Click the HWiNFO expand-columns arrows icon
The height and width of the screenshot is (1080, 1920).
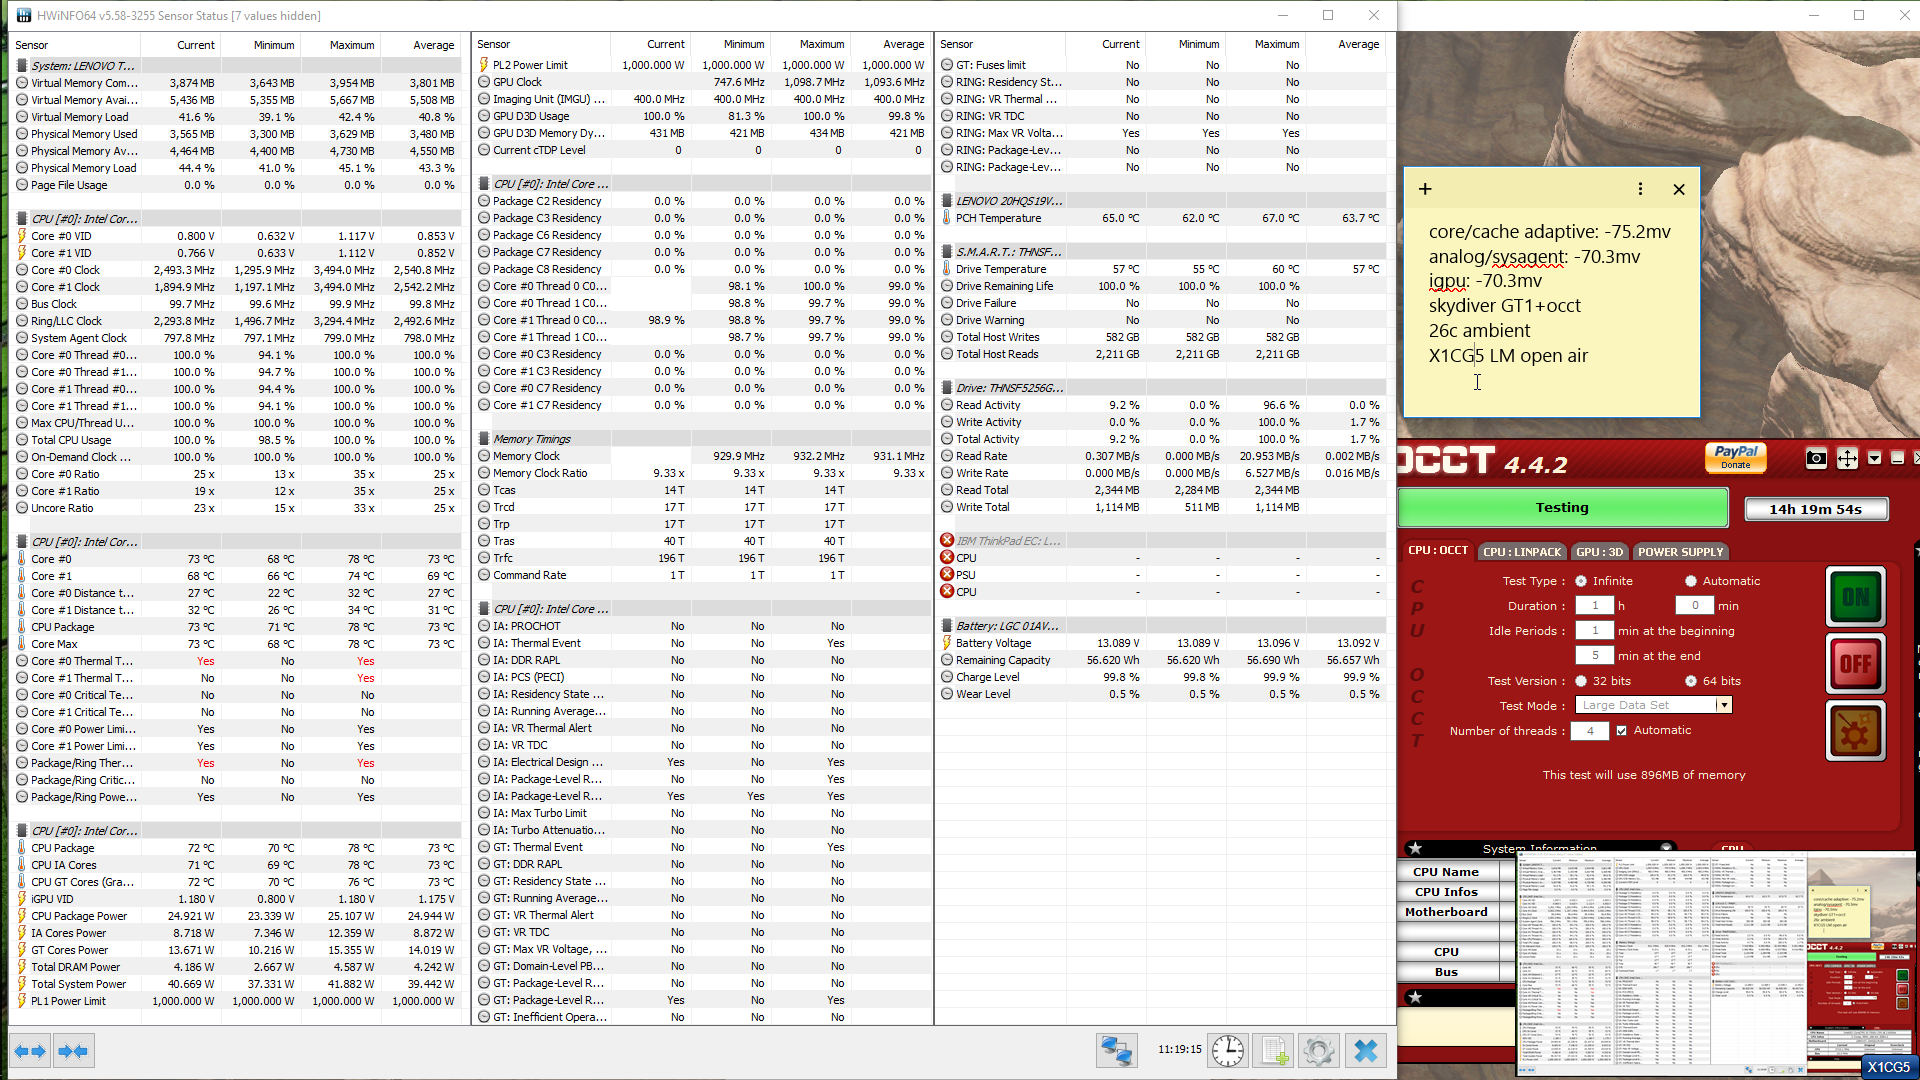coord(29,1051)
